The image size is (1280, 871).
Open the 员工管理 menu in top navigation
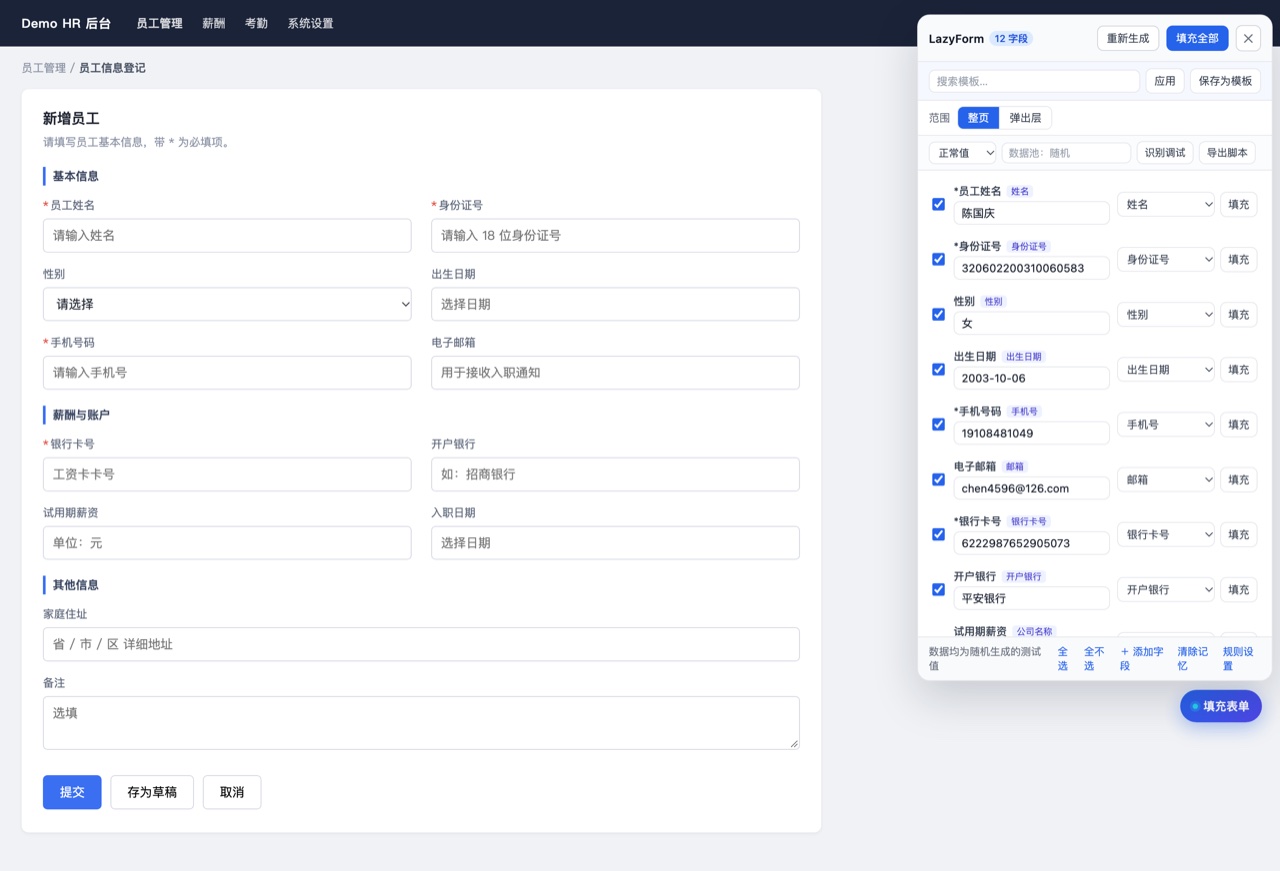(159, 23)
